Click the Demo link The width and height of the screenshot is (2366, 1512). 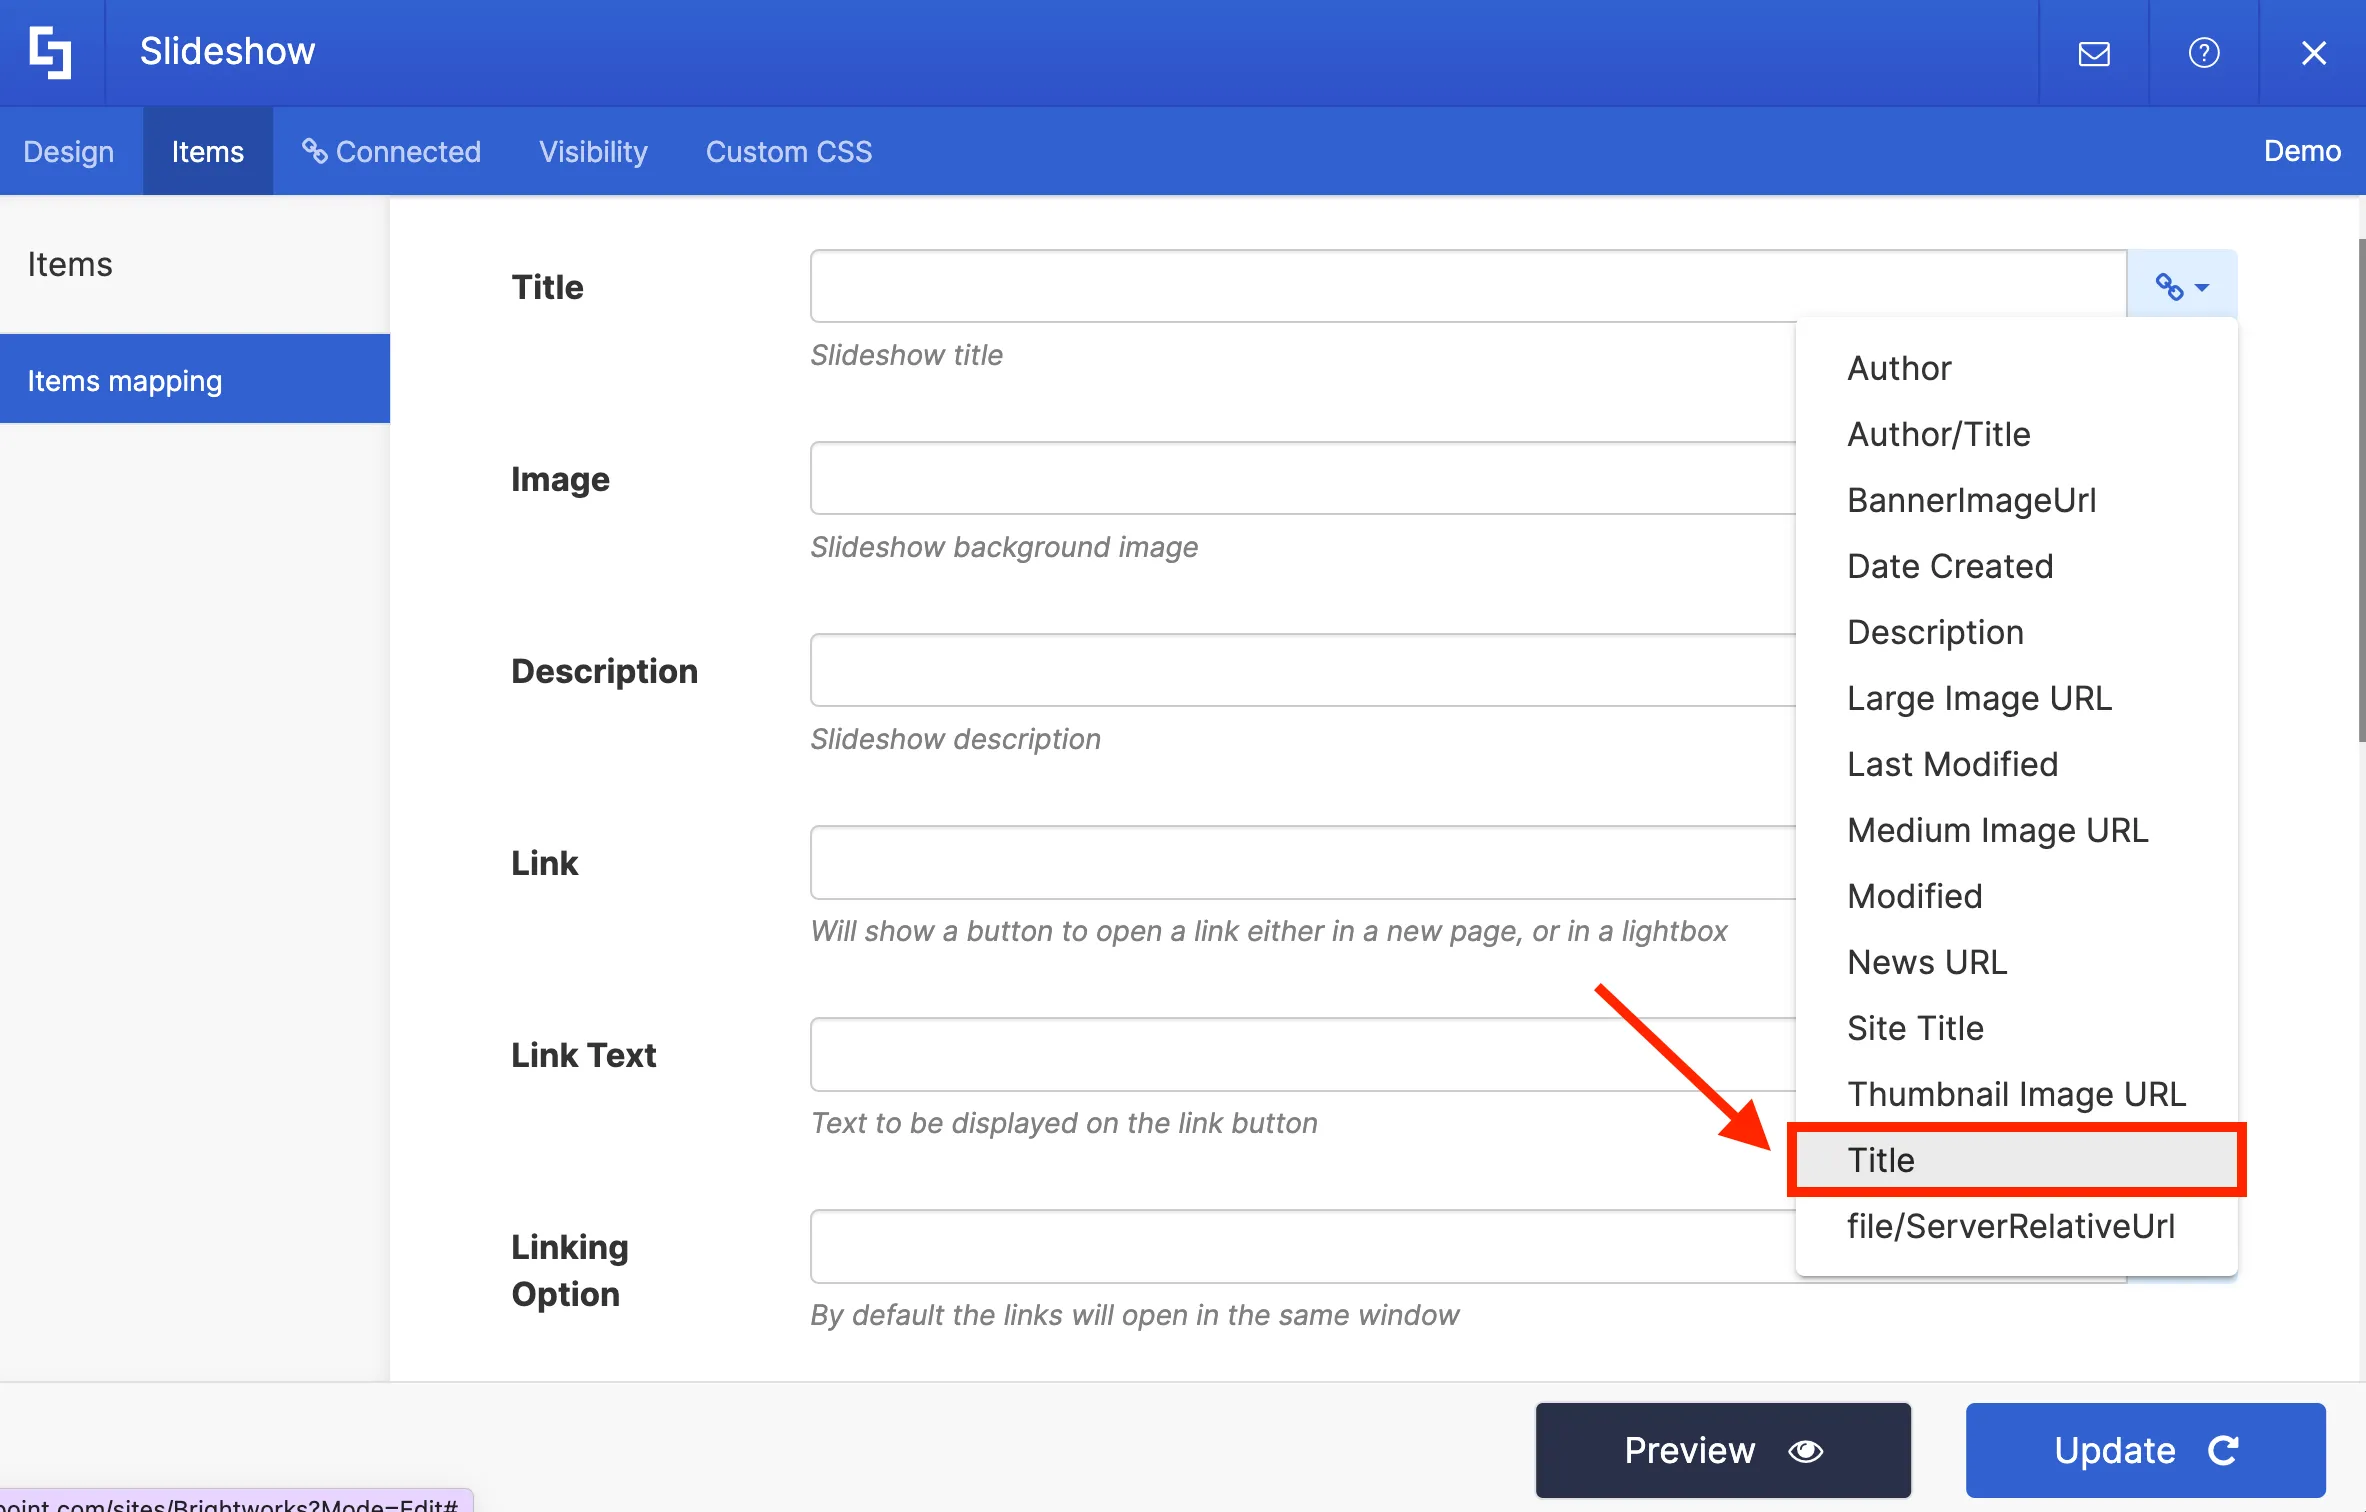tap(2302, 151)
